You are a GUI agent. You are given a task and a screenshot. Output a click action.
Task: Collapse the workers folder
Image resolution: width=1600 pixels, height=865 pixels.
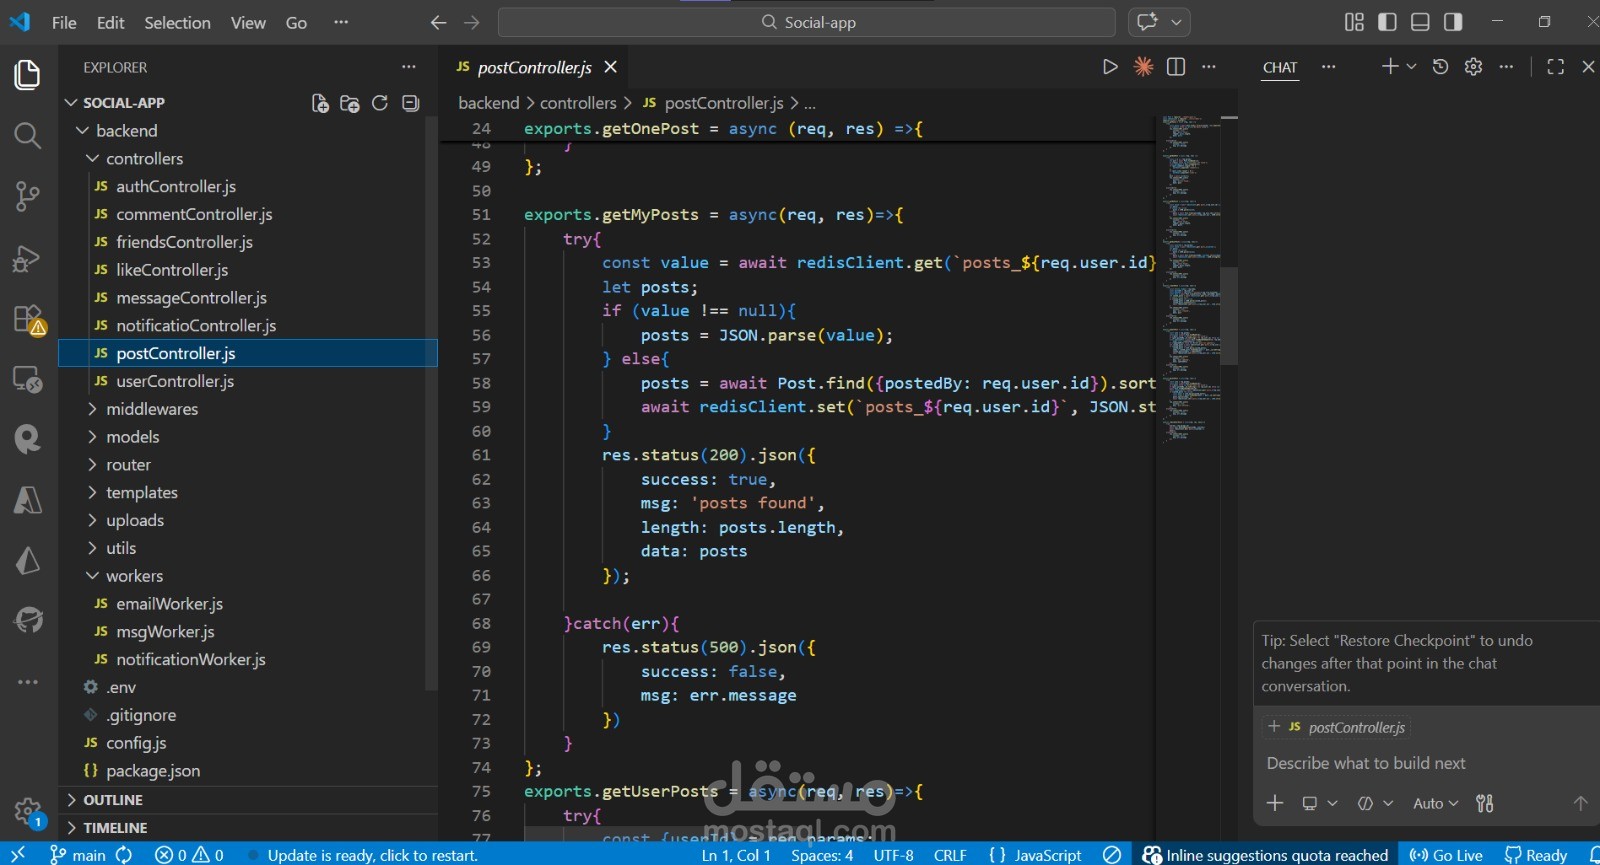134,576
